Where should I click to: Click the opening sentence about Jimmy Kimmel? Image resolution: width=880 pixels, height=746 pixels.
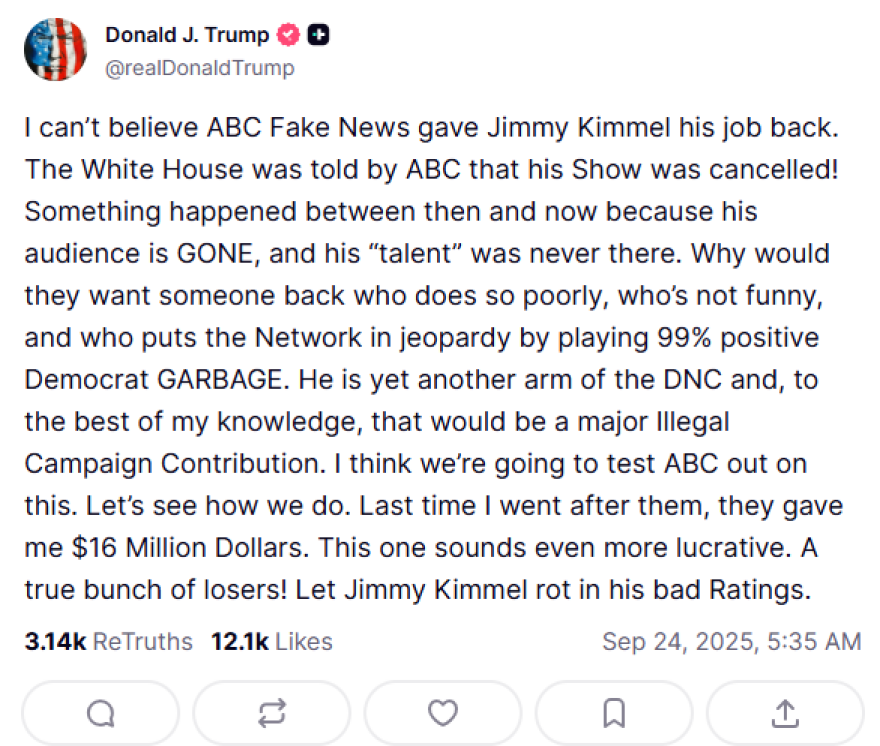[x=430, y=129]
